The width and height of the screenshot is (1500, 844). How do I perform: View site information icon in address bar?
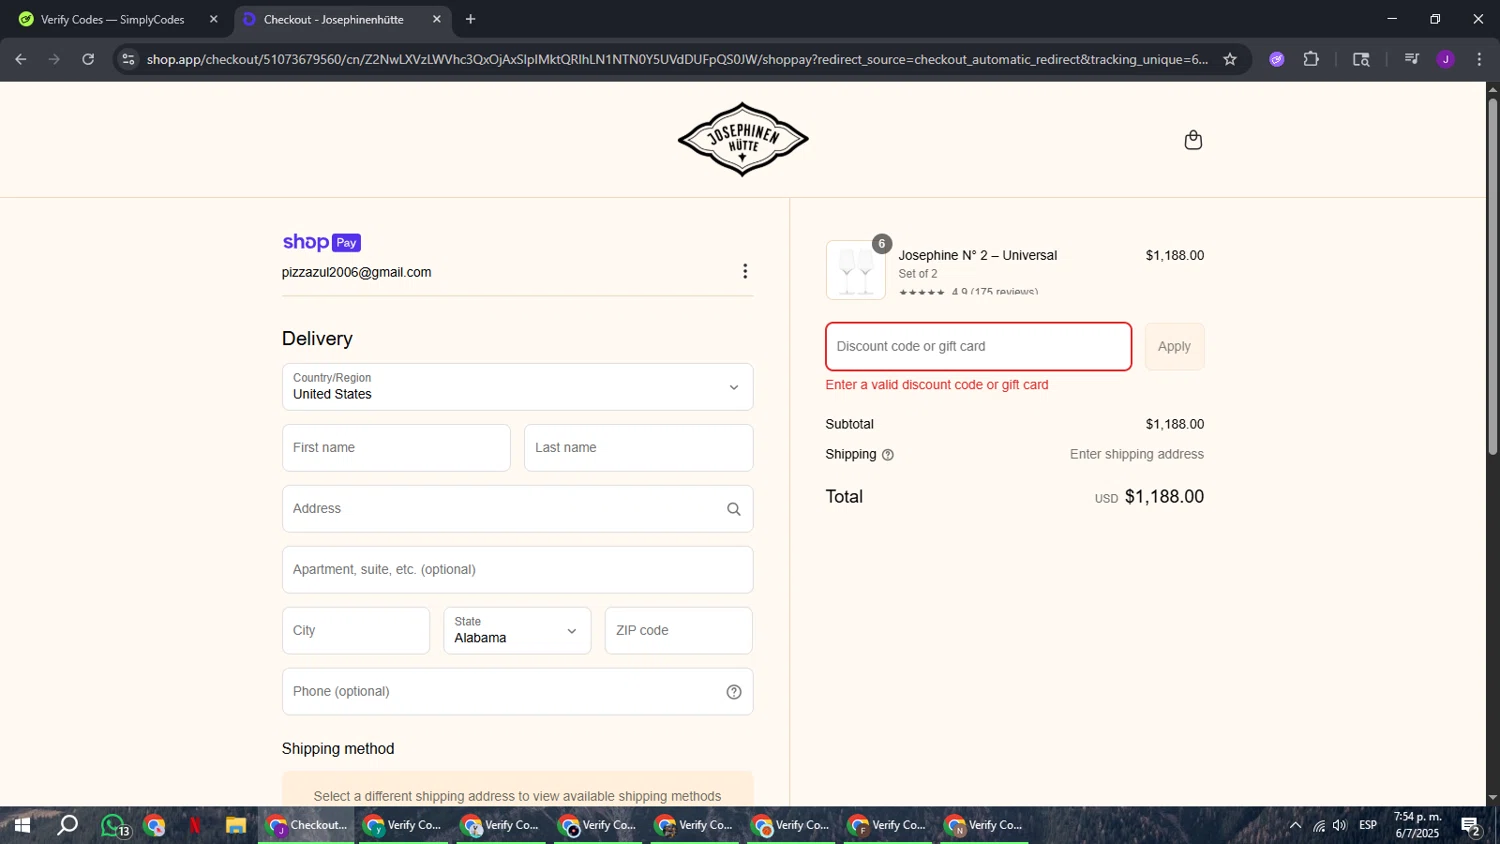(127, 59)
